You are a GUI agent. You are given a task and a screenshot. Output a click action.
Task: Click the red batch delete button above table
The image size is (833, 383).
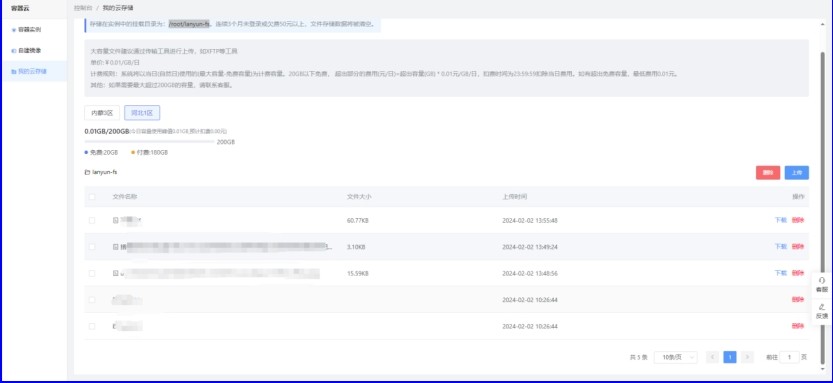click(x=768, y=173)
